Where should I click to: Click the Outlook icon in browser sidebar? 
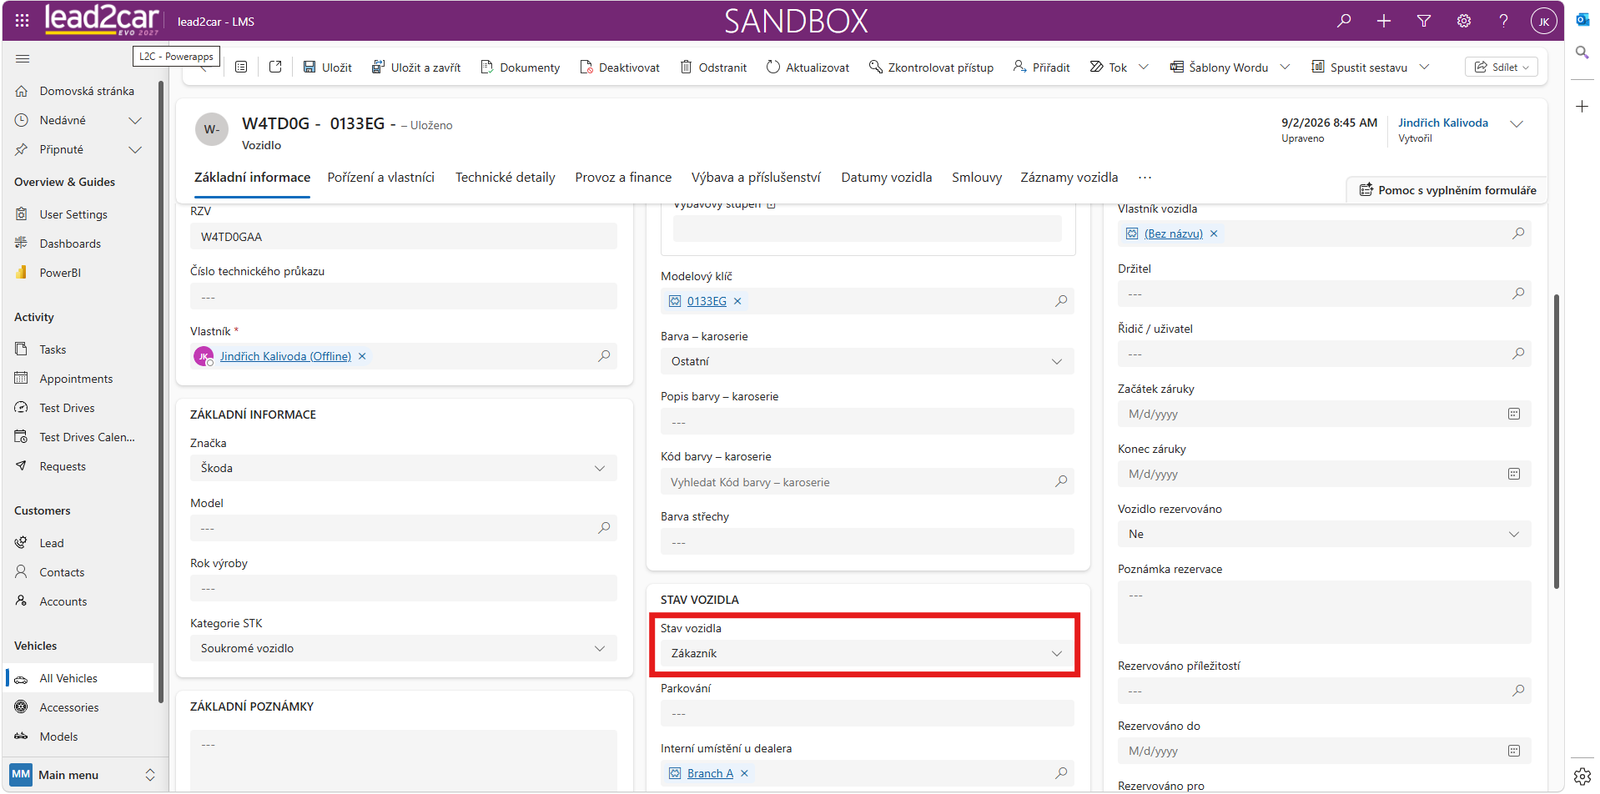pos(1582,19)
